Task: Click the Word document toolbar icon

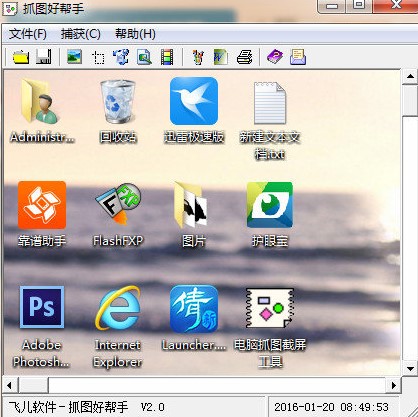Action: tap(221, 57)
